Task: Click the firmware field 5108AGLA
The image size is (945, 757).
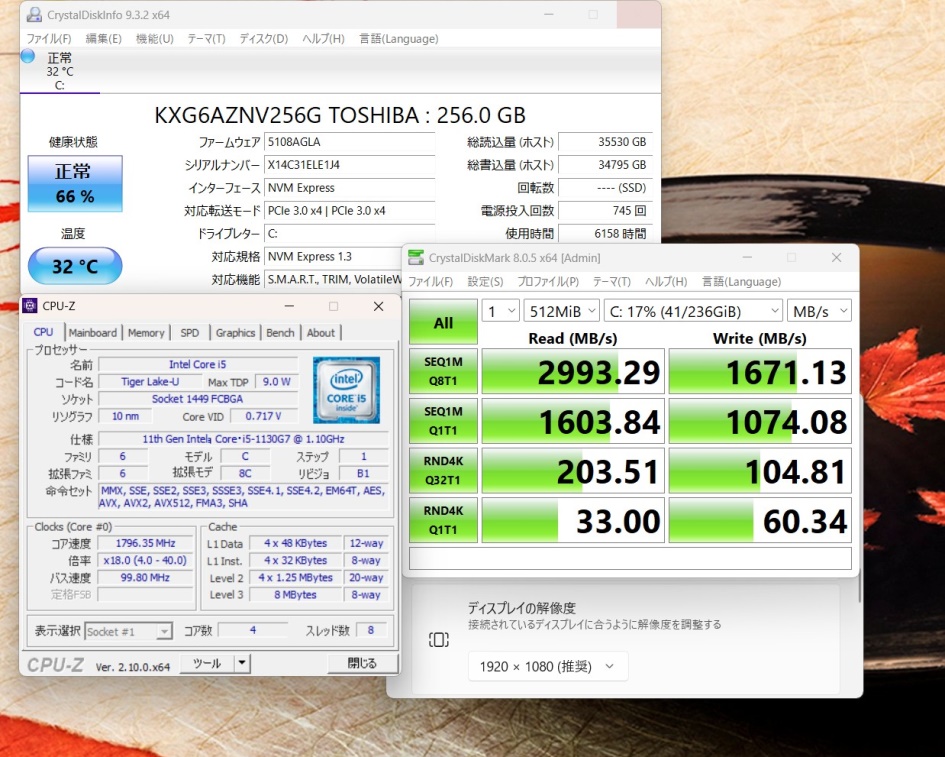Action: [350, 142]
